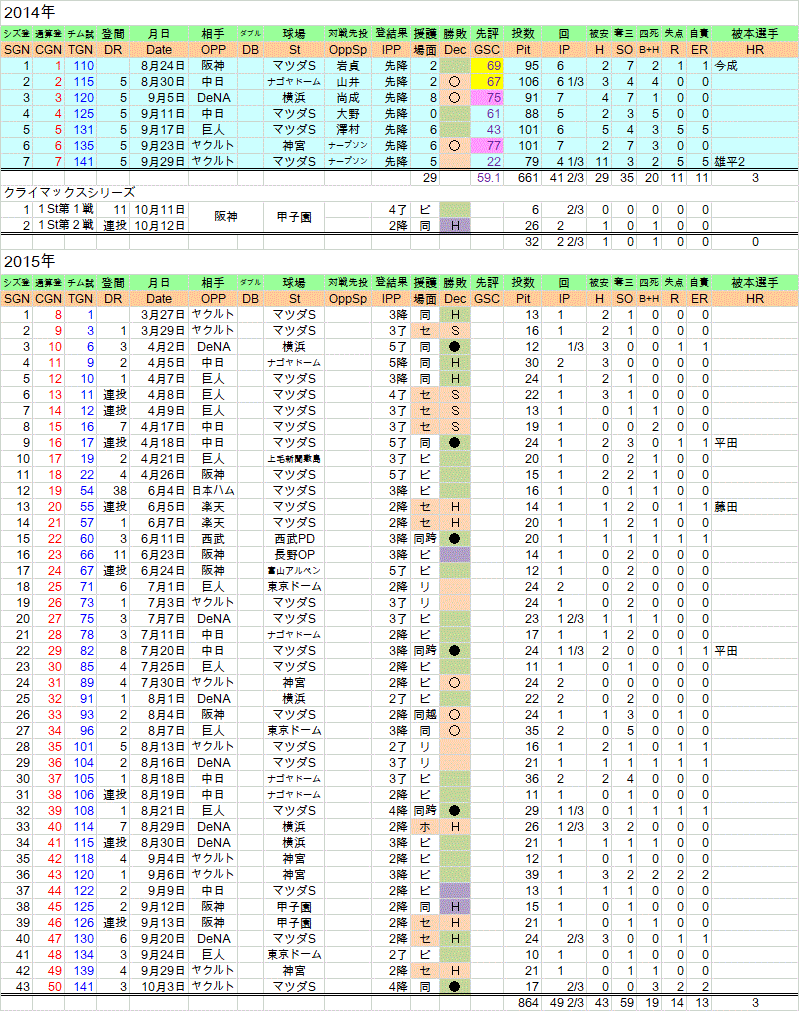This screenshot has height=1011, width=799.
Task: Select the win circle in 7月30日 row
Action: tap(455, 683)
